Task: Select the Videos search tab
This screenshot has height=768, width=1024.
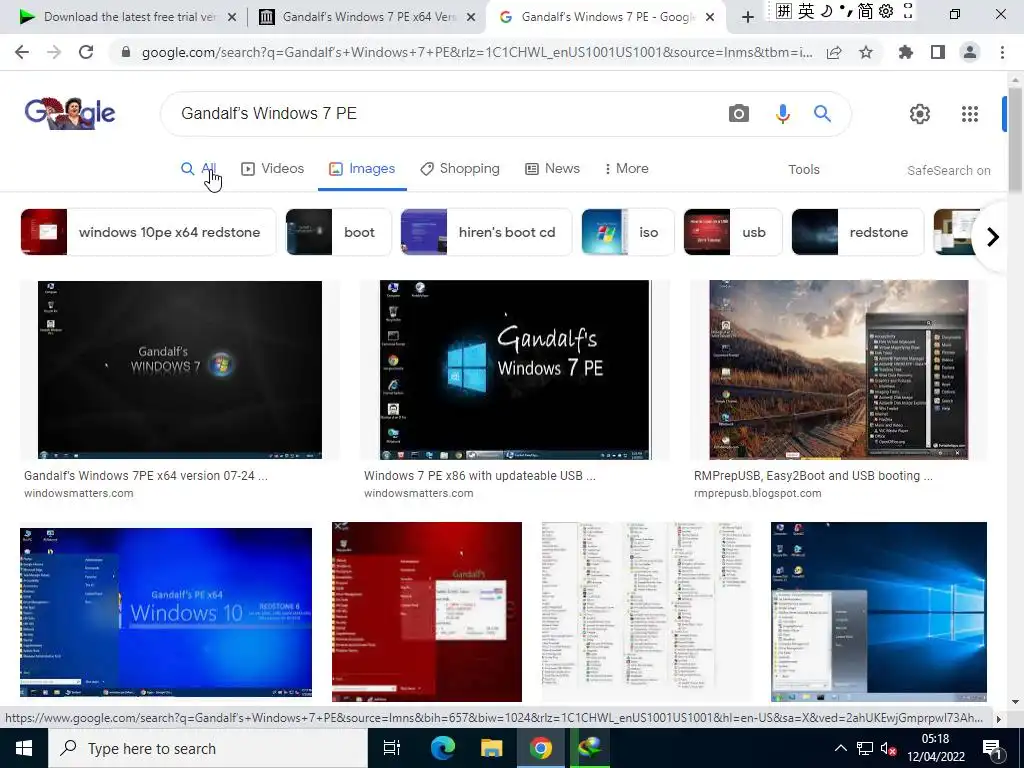Action: tap(272, 168)
